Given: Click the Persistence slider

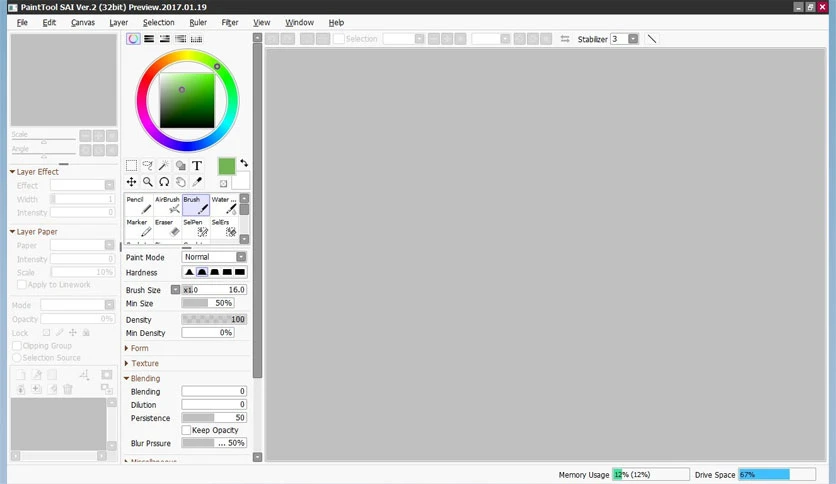Looking at the screenshot, I should tap(214, 417).
